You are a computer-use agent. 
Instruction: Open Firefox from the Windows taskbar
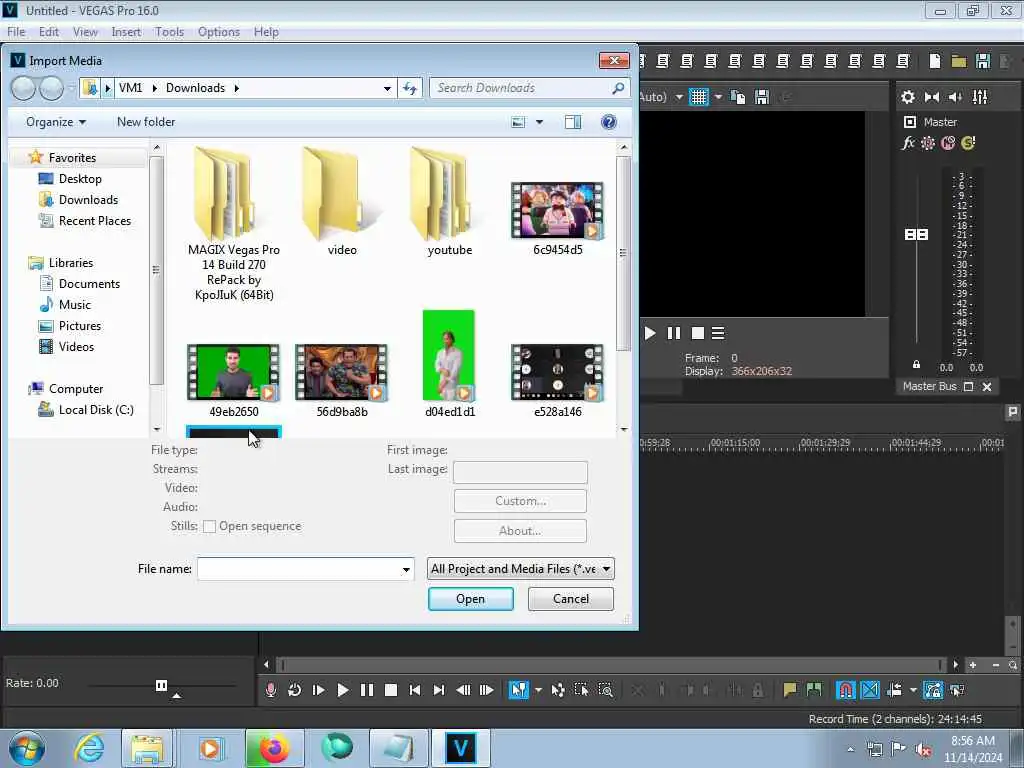coord(274,748)
